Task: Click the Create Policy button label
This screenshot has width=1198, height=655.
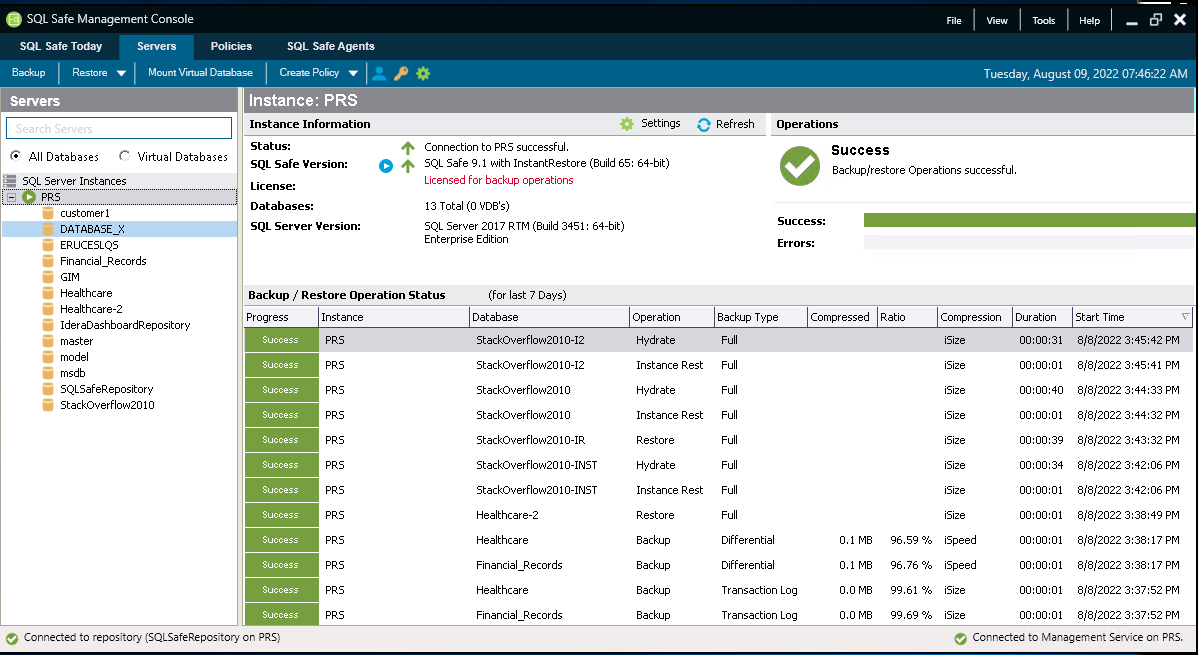Action: pos(309,73)
